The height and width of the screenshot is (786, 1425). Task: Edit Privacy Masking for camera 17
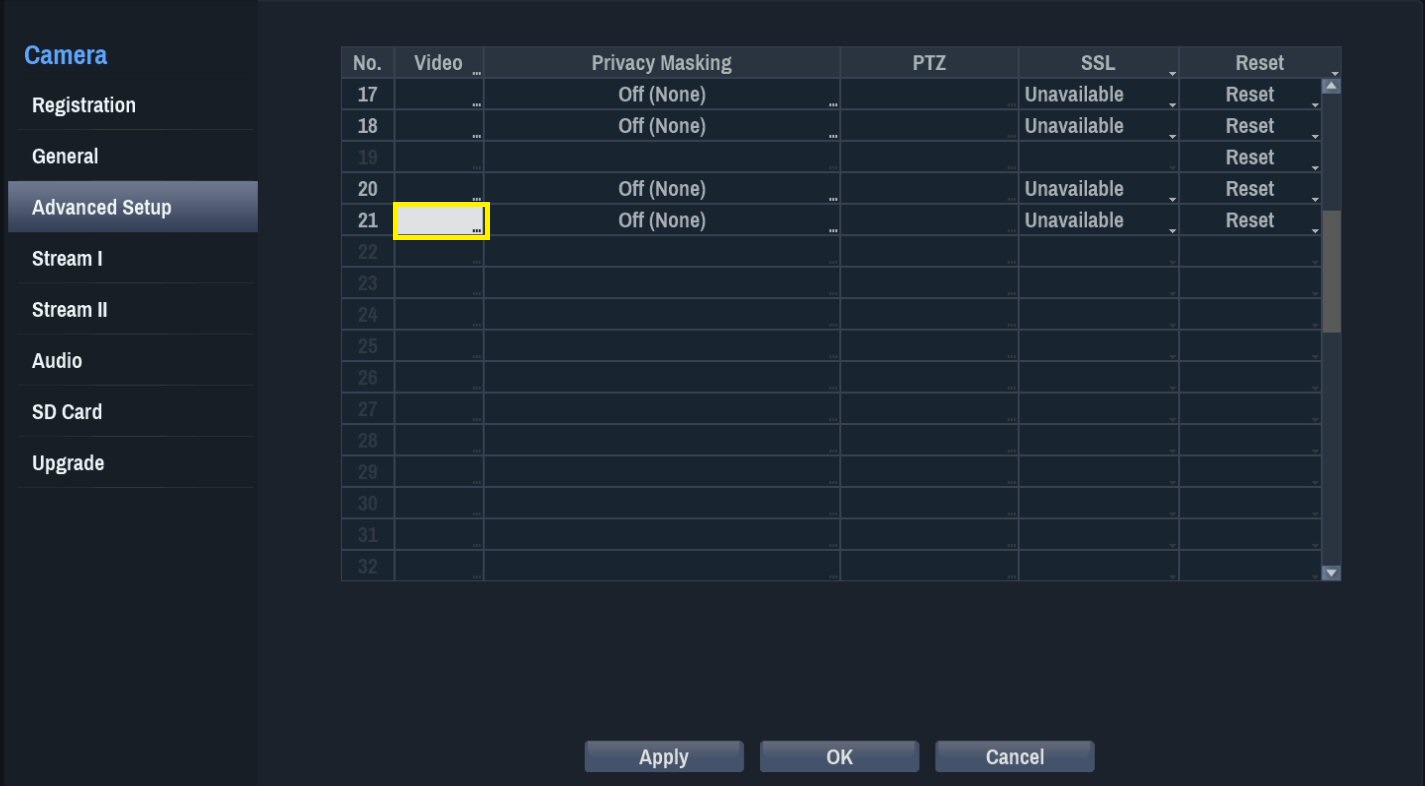[x=662, y=94]
